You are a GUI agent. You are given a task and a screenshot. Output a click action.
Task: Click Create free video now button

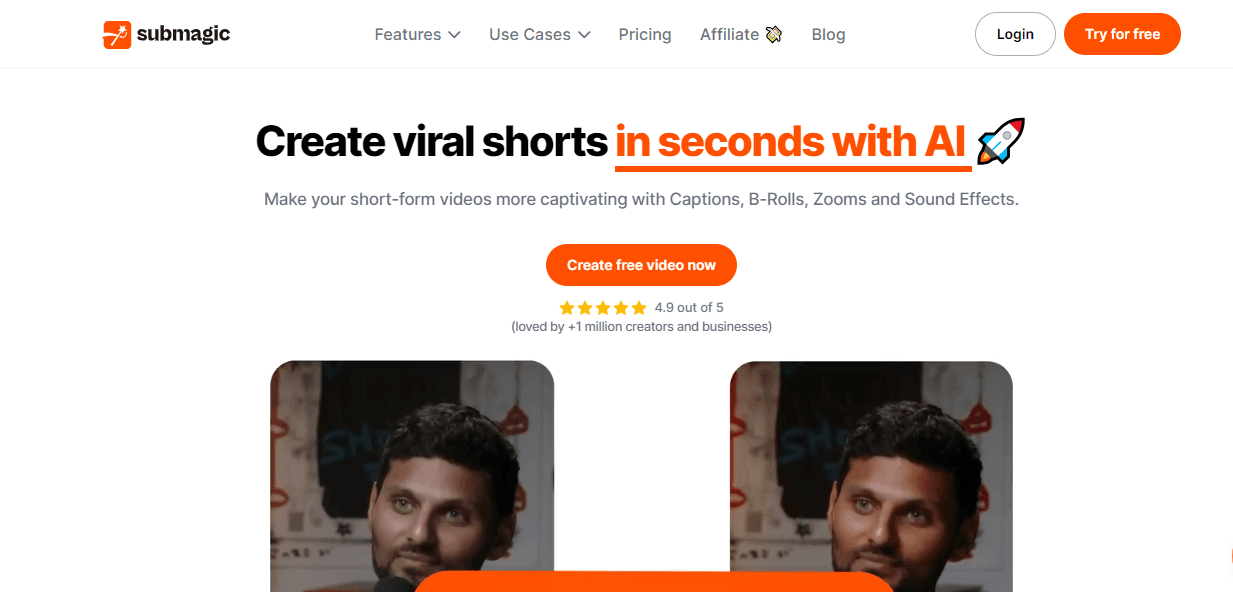[641, 265]
